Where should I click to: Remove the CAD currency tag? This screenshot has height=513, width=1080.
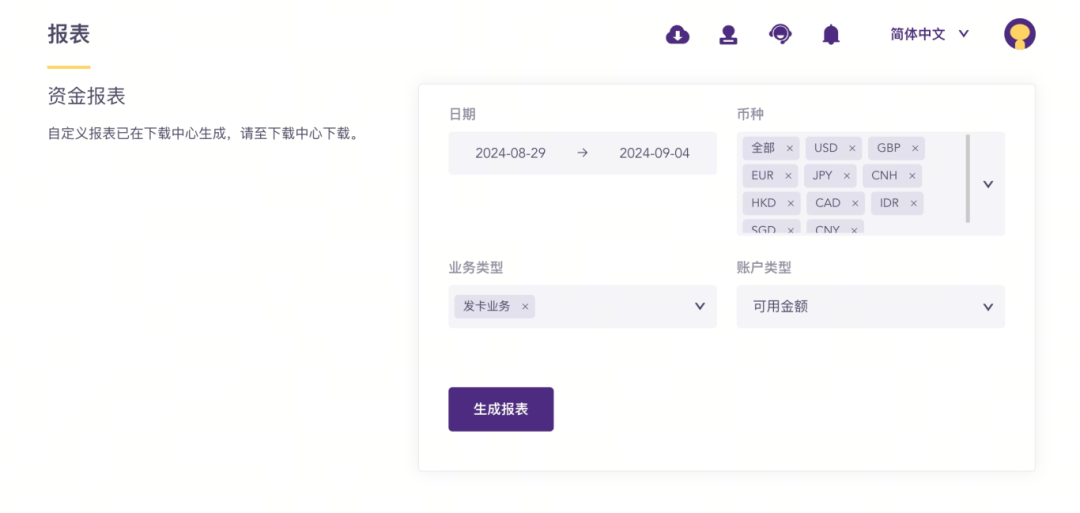[855, 203]
